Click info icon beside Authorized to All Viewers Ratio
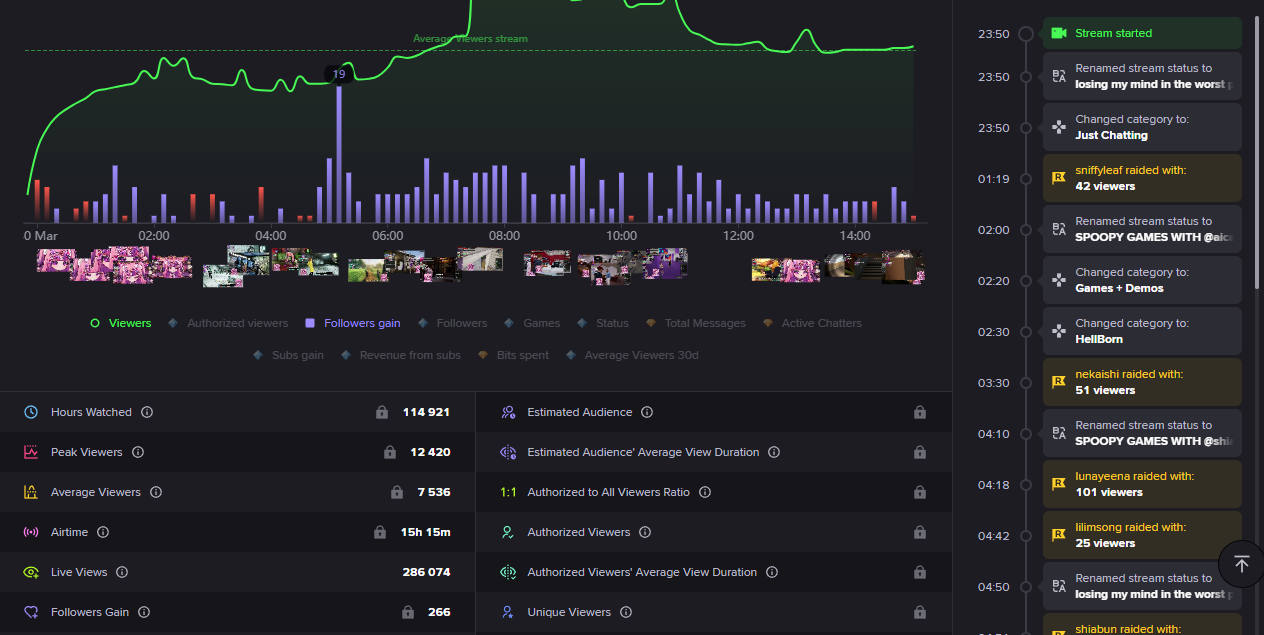 coord(705,492)
